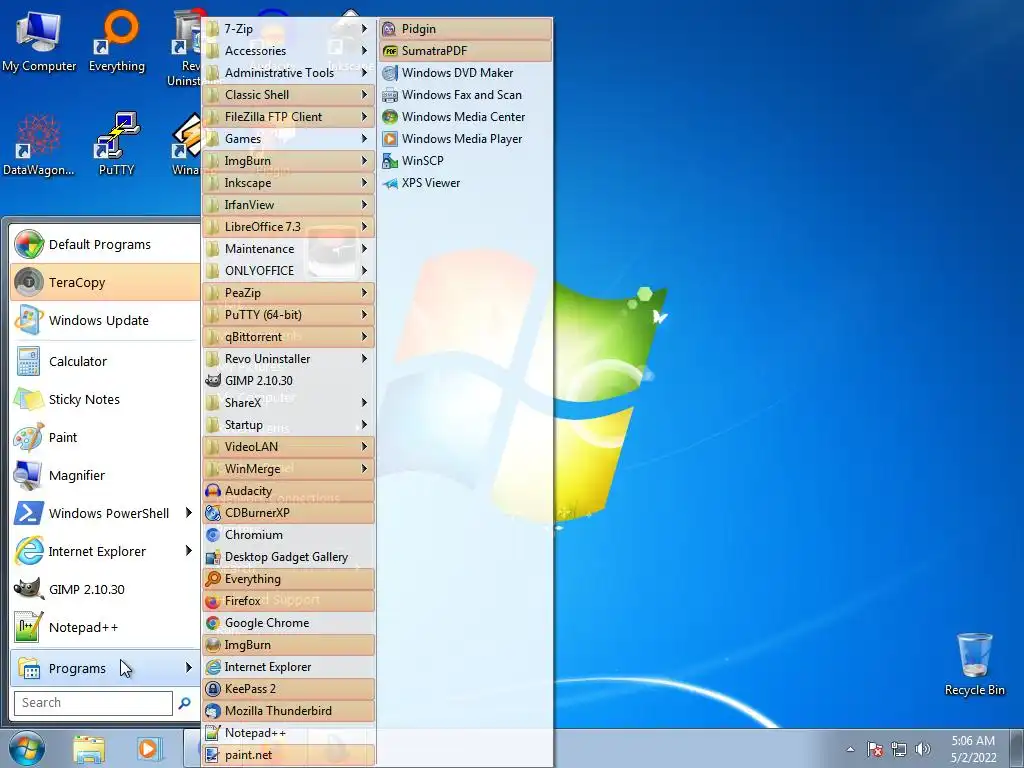The height and width of the screenshot is (768, 1024).
Task: Open Calculator from start menu
Action: click(x=105, y=361)
